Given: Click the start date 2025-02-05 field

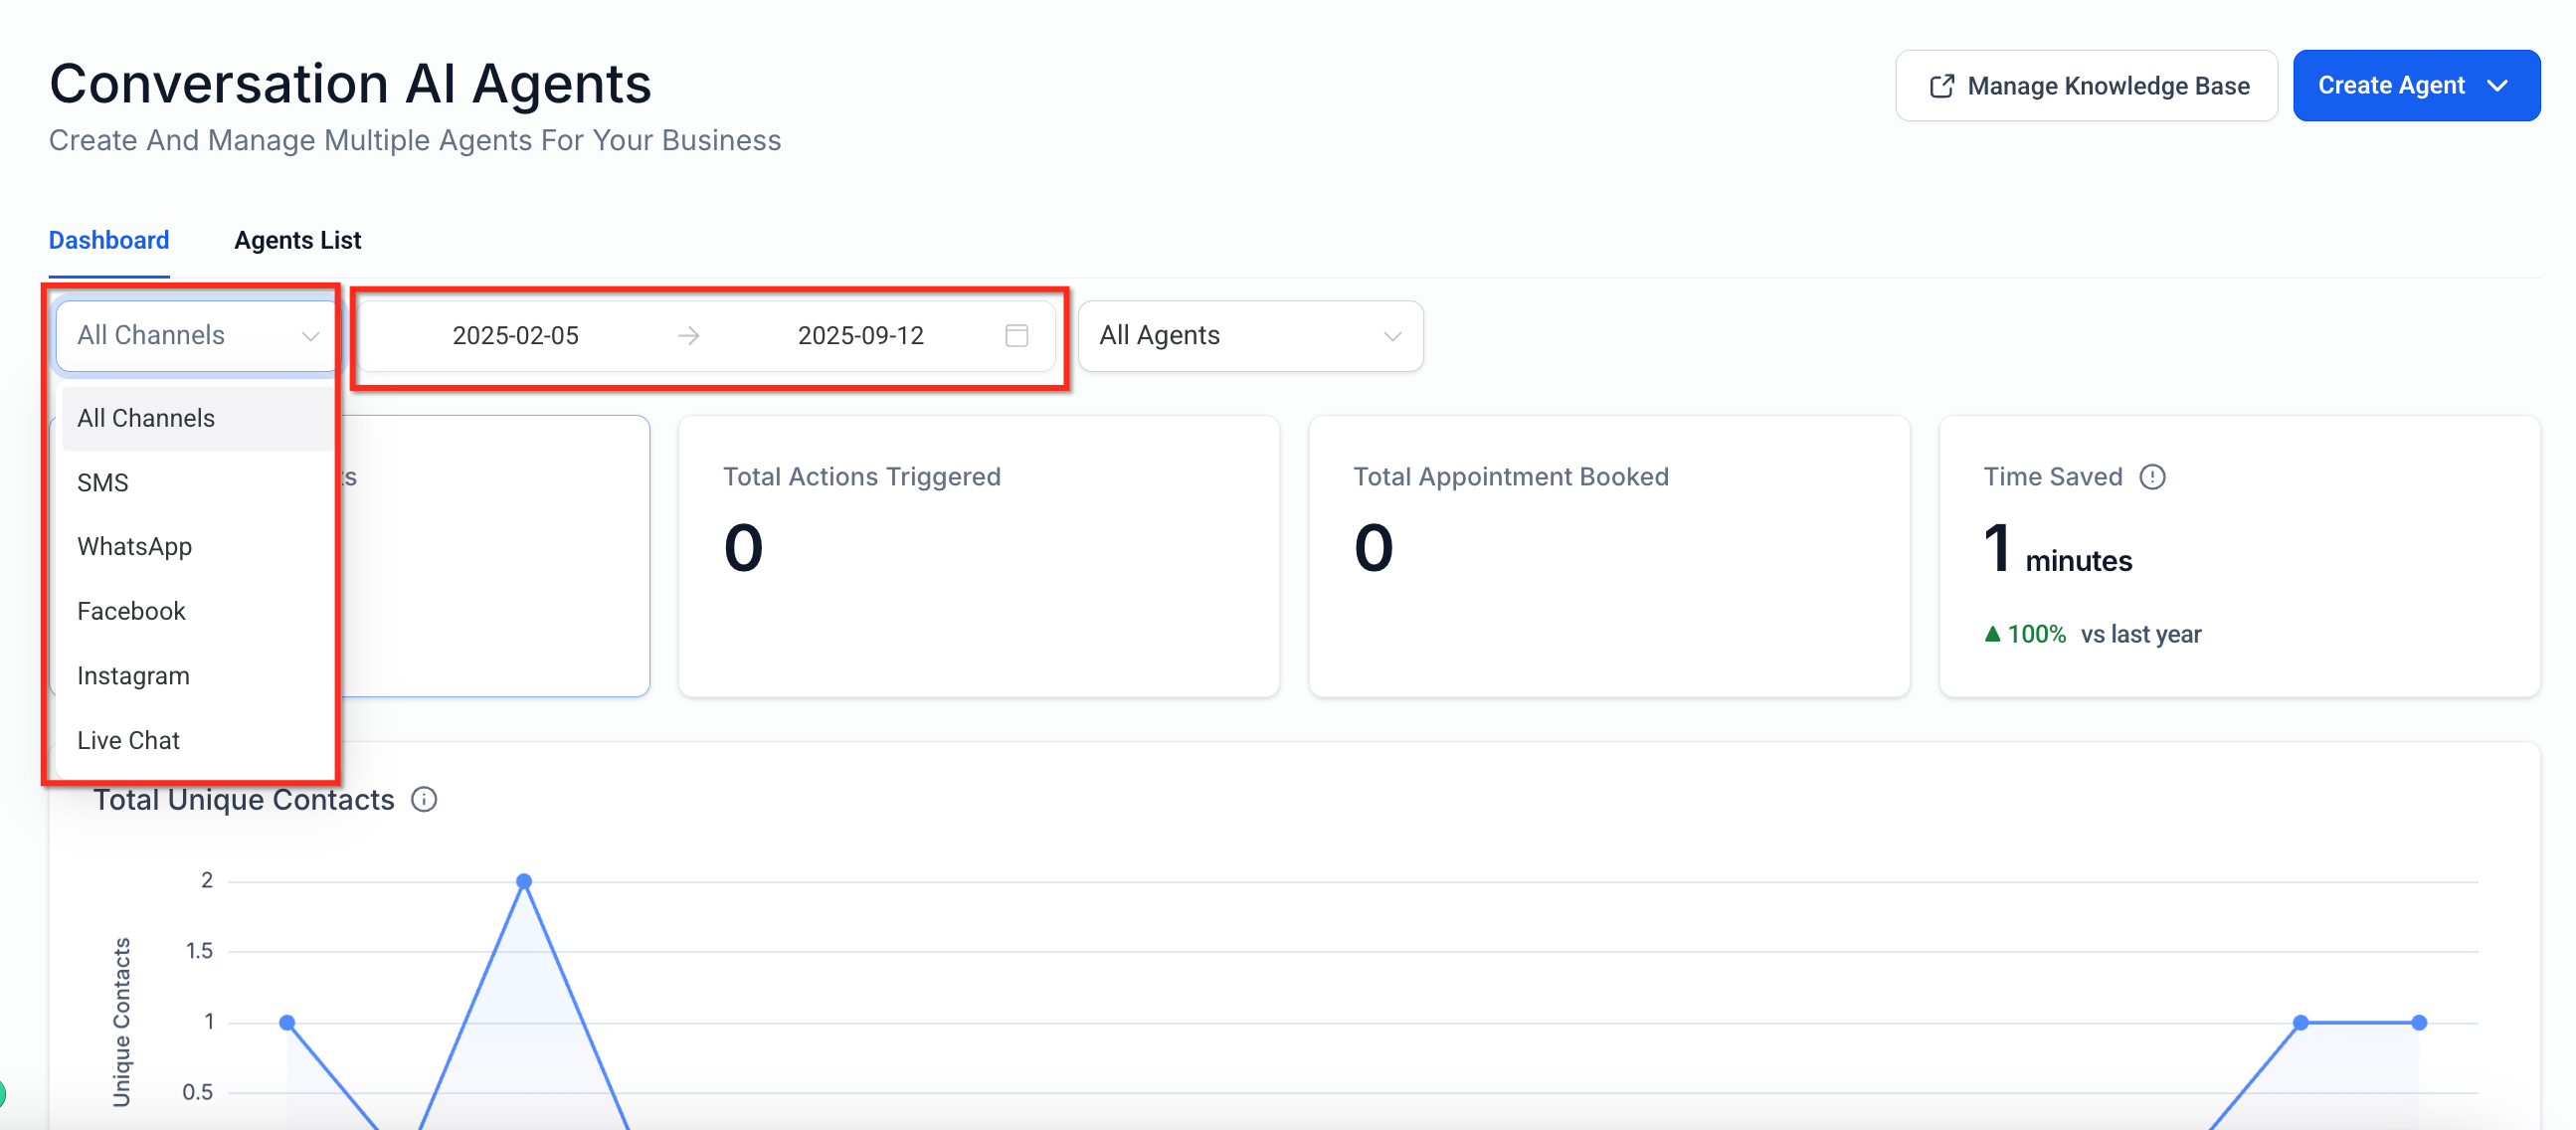Looking at the screenshot, I should 515,335.
